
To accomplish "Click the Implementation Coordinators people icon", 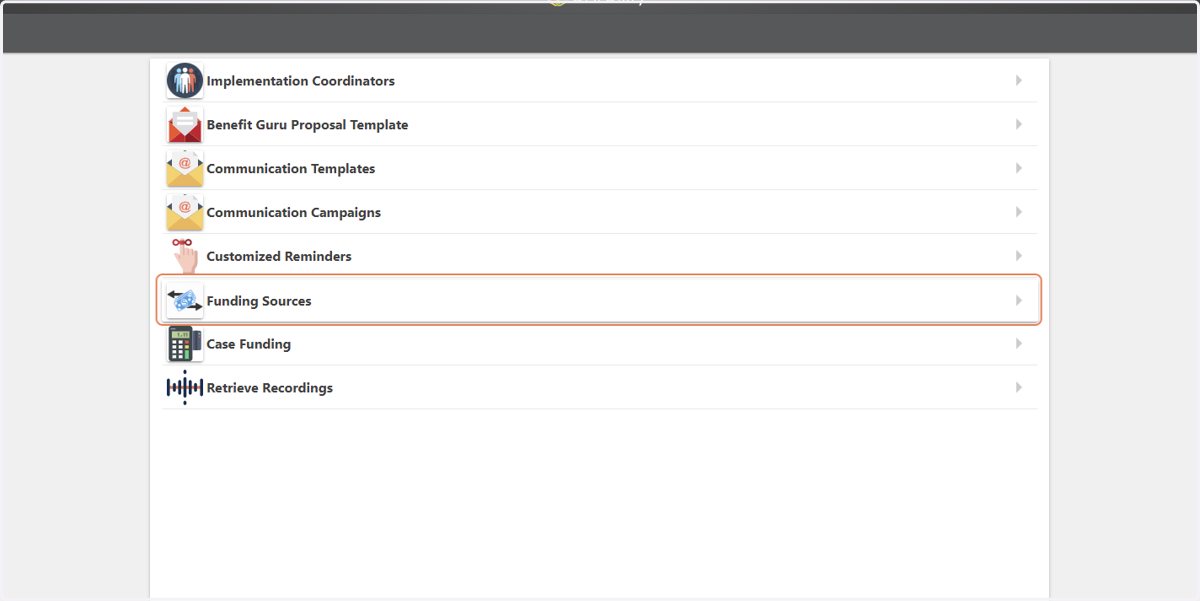I will click(185, 81).
